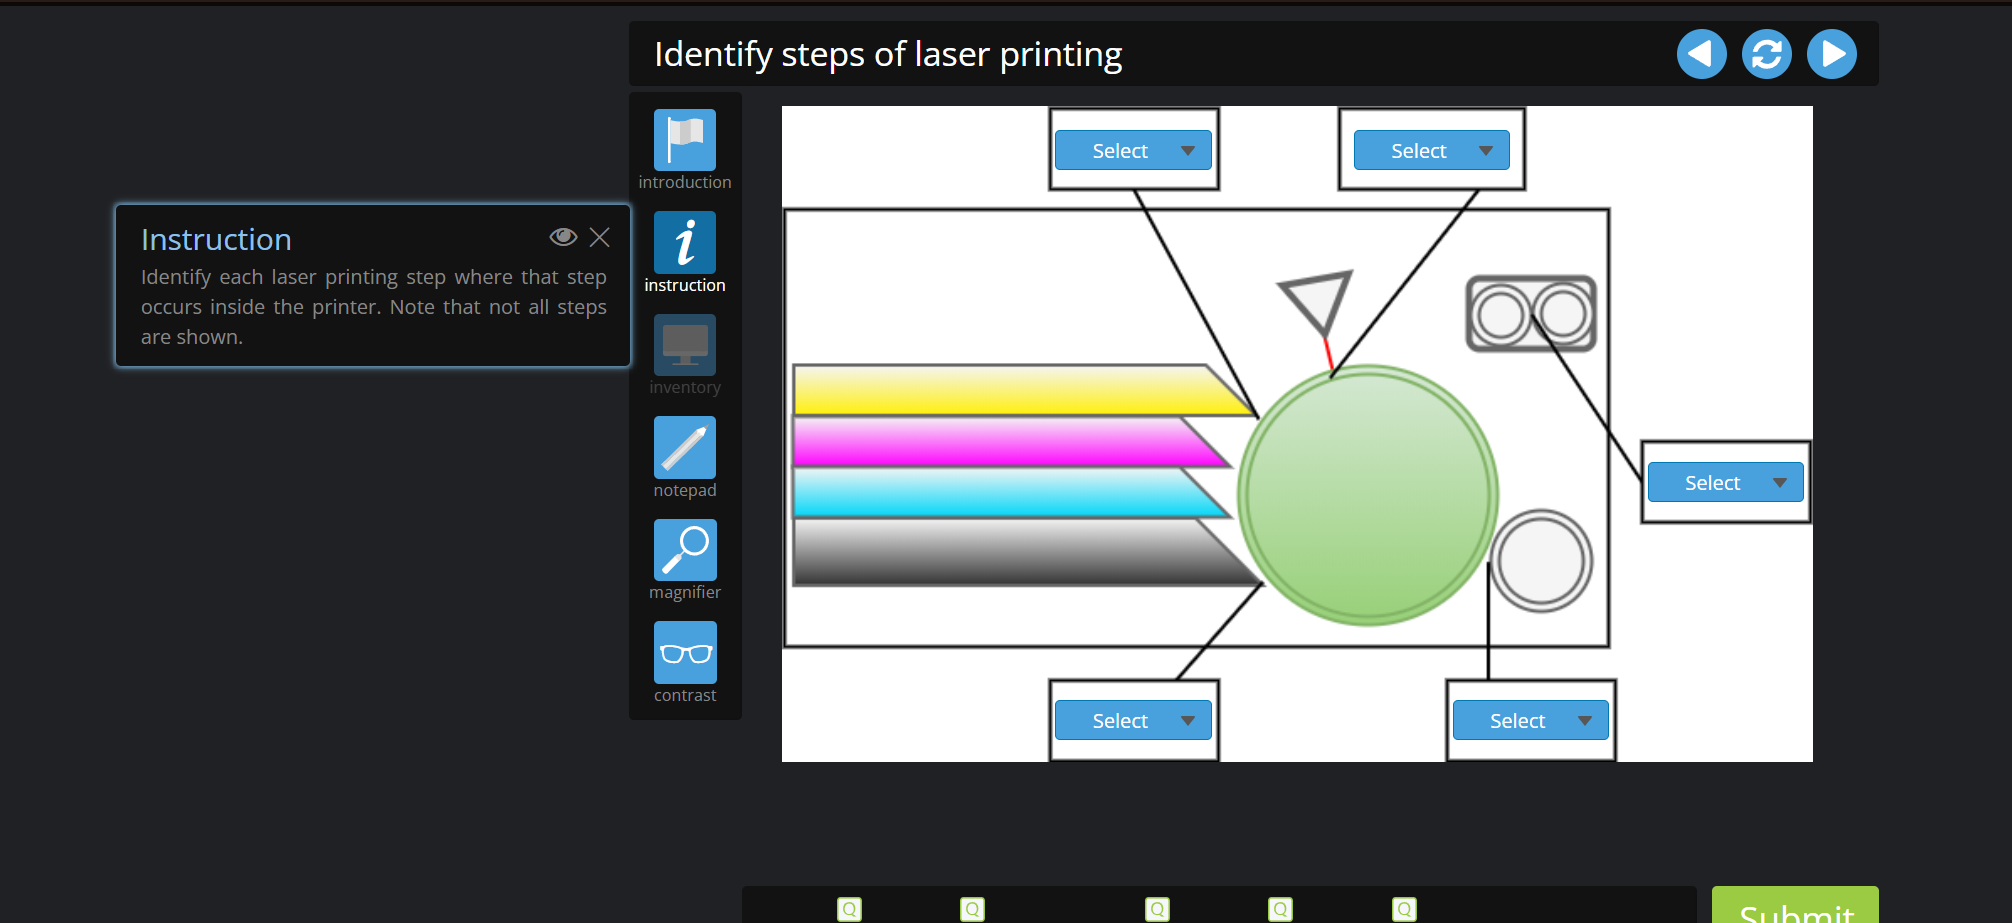Go back using the previous arrow

coord(1700,54)
